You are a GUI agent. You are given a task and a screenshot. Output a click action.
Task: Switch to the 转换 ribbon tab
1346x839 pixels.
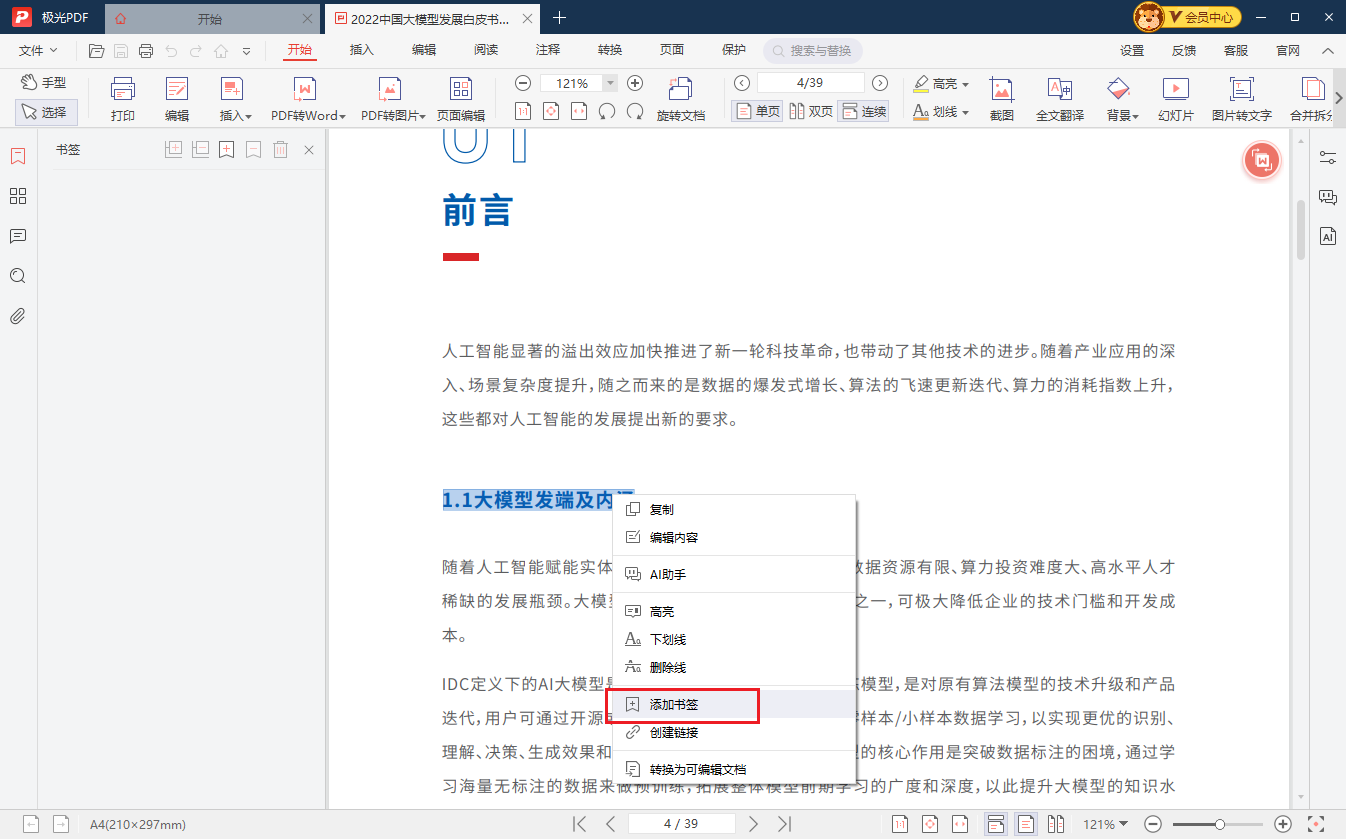pyautogui.click(x=610, y=50)
